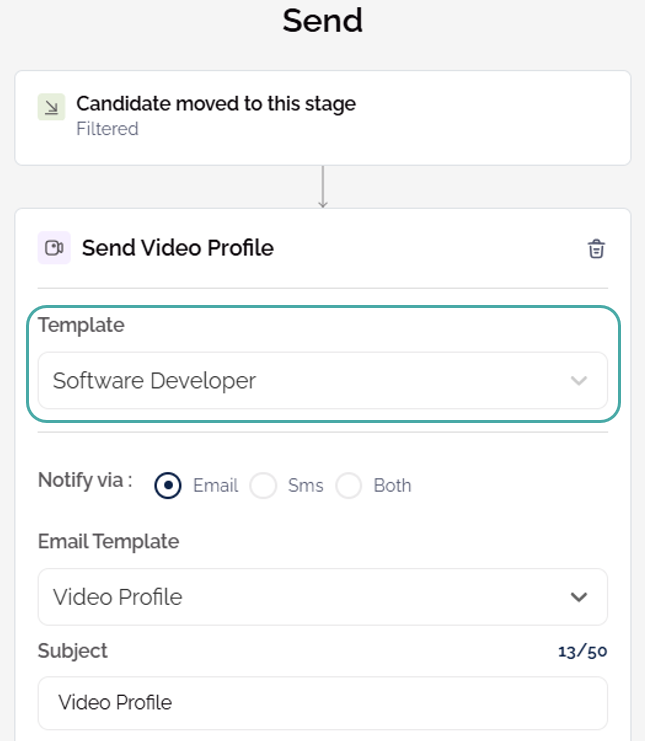Delete the Send Video Profile action
The width and height of the screenshot is (645, 741).
pyautogui.click(x=596, y=249)
